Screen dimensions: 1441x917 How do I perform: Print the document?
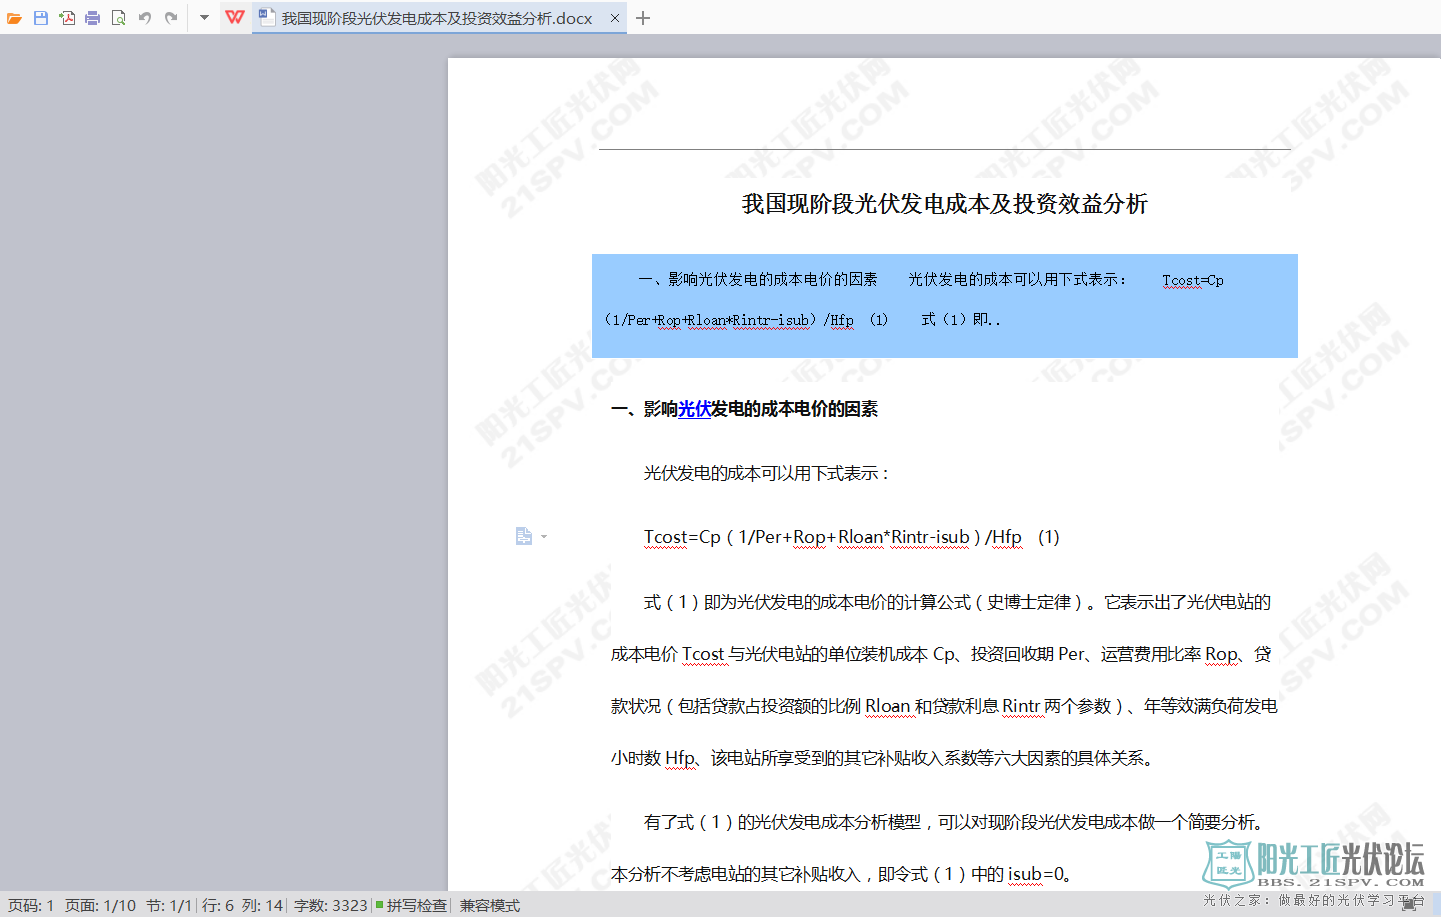point(93,18)
